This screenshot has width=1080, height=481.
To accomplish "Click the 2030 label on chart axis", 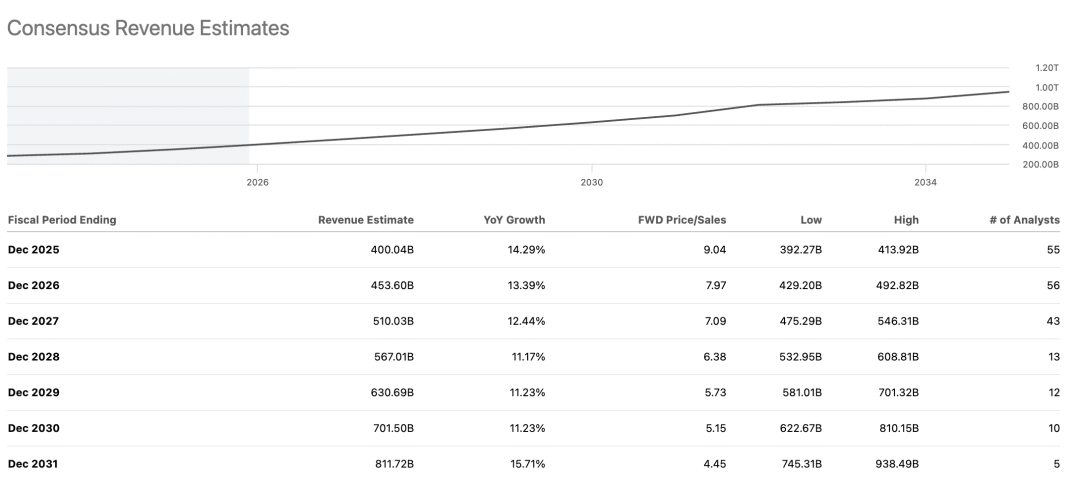I will pyautogui.click(x=591, y=183).
